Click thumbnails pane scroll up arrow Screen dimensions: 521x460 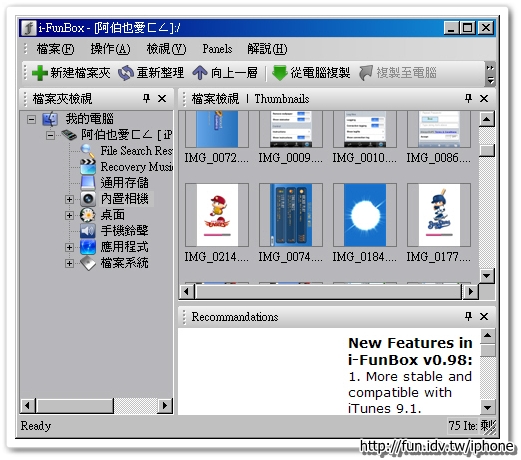coord(487,119)
